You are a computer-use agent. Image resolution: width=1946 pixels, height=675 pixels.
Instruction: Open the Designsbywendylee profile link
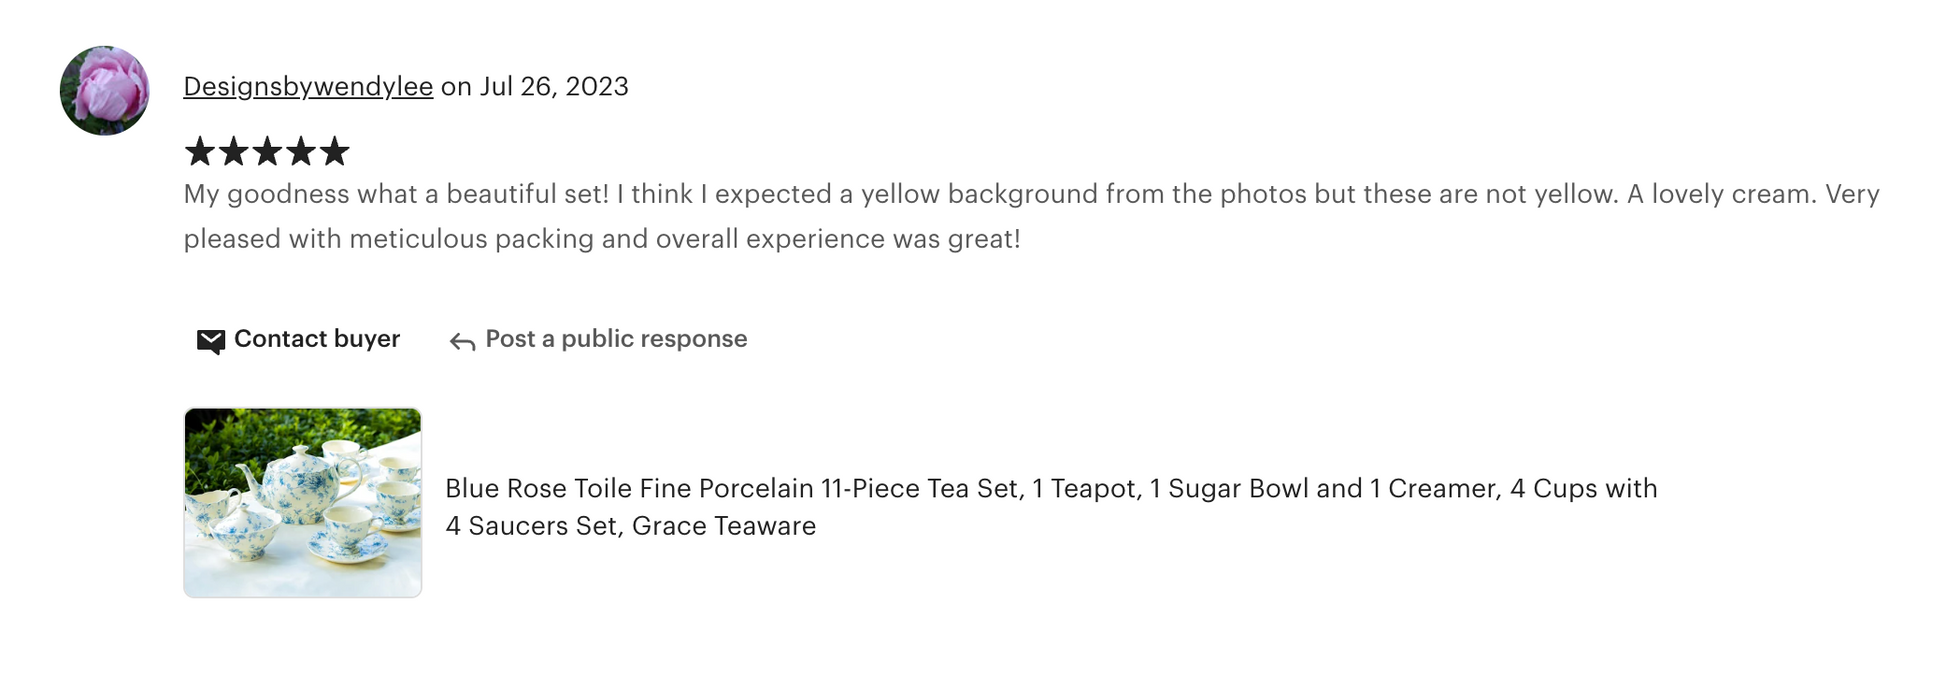308,87
